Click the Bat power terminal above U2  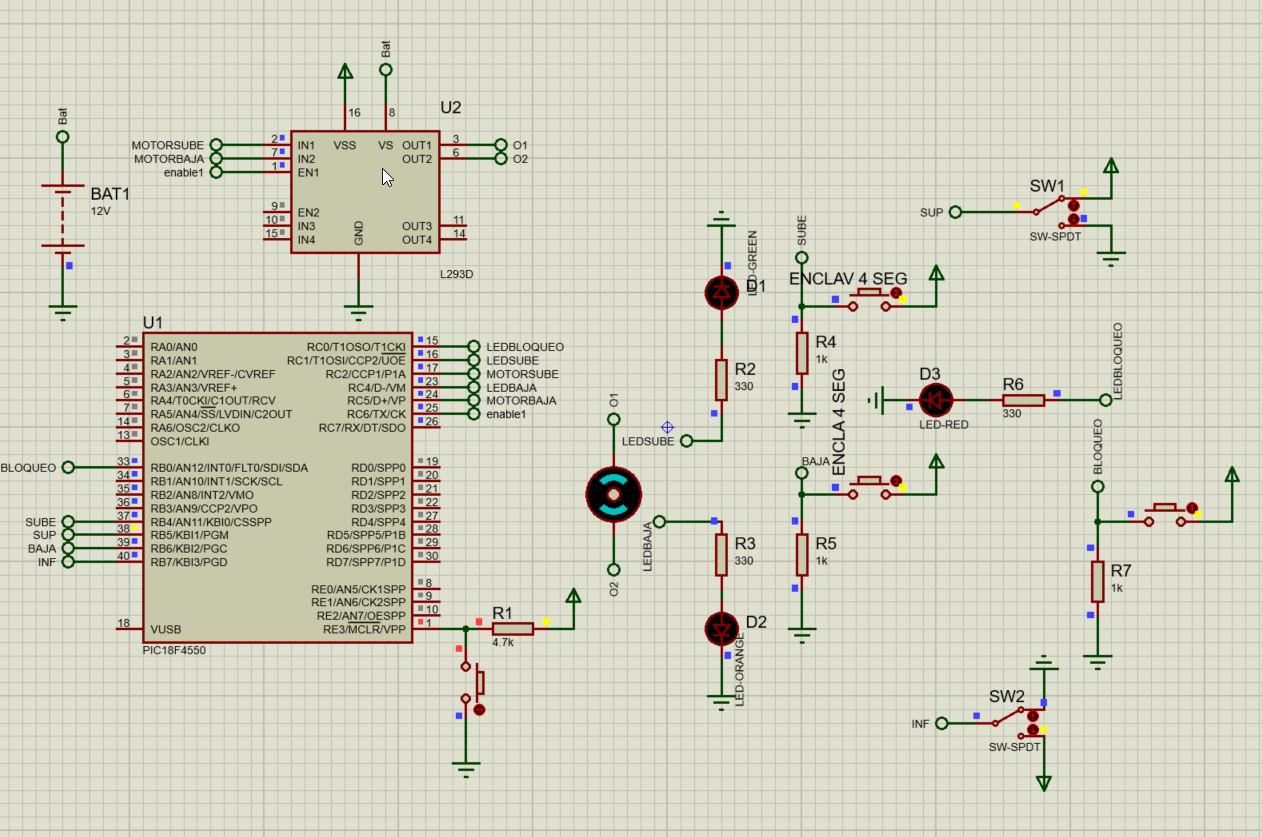[x=384, y=69]
